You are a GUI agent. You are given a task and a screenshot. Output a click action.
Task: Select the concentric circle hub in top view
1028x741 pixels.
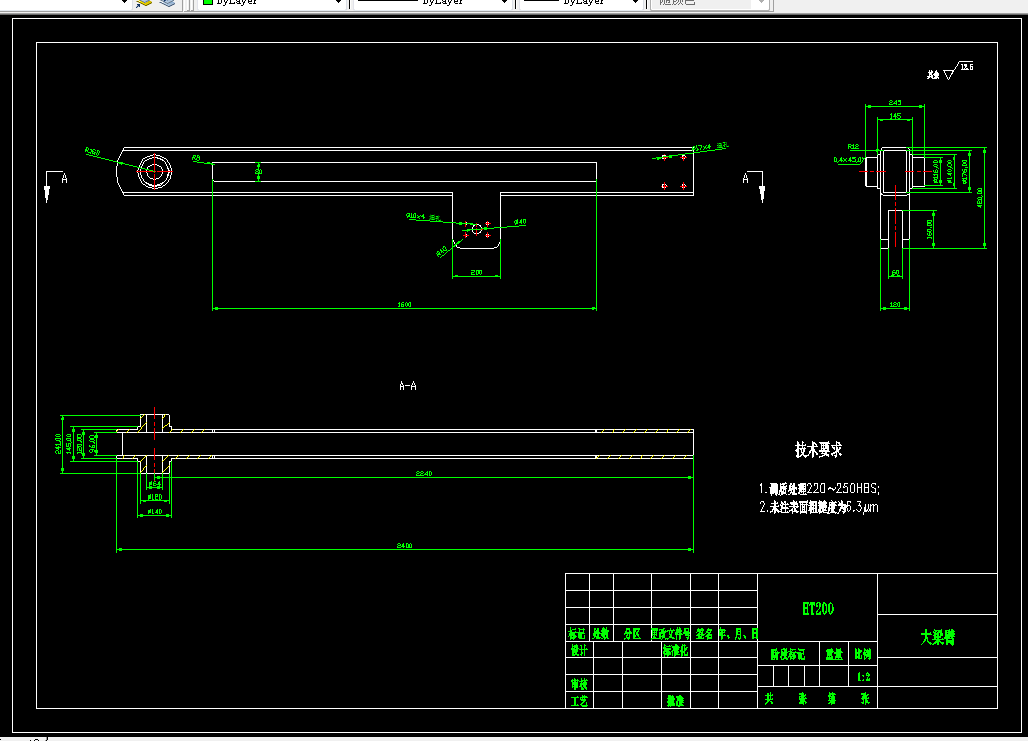tap(154, 171)
